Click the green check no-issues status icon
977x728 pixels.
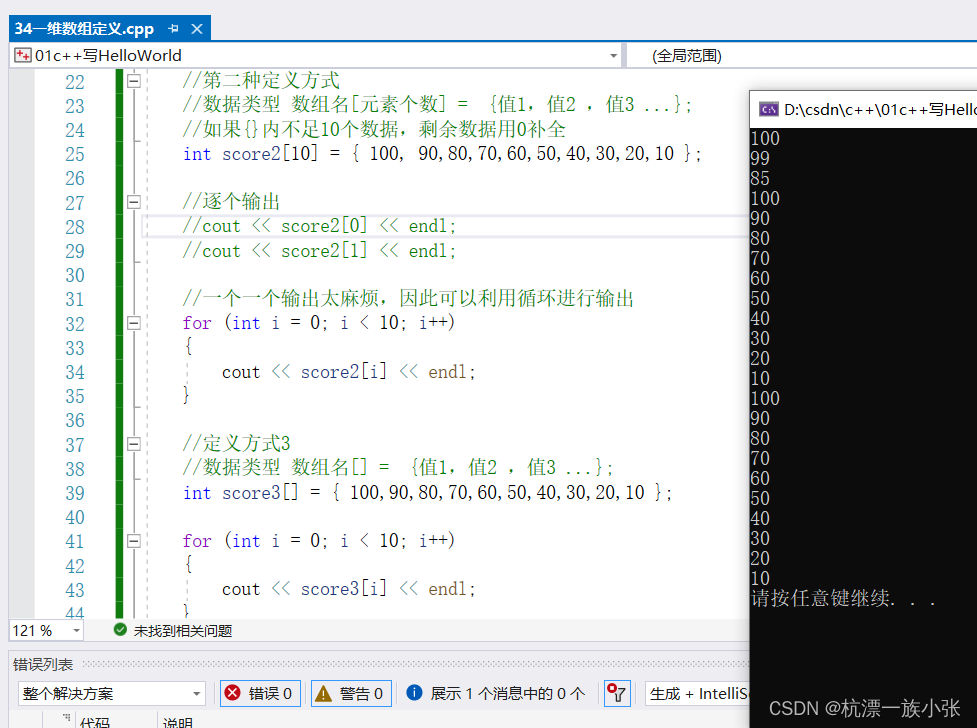[x=120, y=630]
